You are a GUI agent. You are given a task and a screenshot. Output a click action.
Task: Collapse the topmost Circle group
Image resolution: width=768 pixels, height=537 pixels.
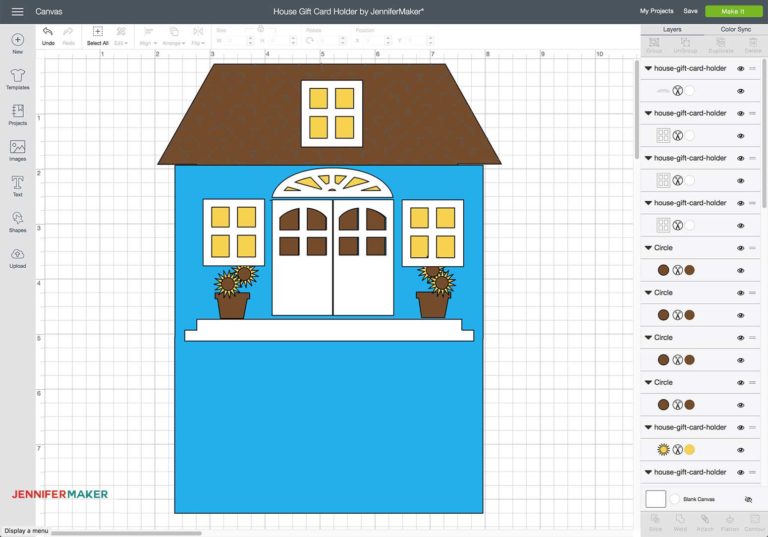[x=648, y=248]
